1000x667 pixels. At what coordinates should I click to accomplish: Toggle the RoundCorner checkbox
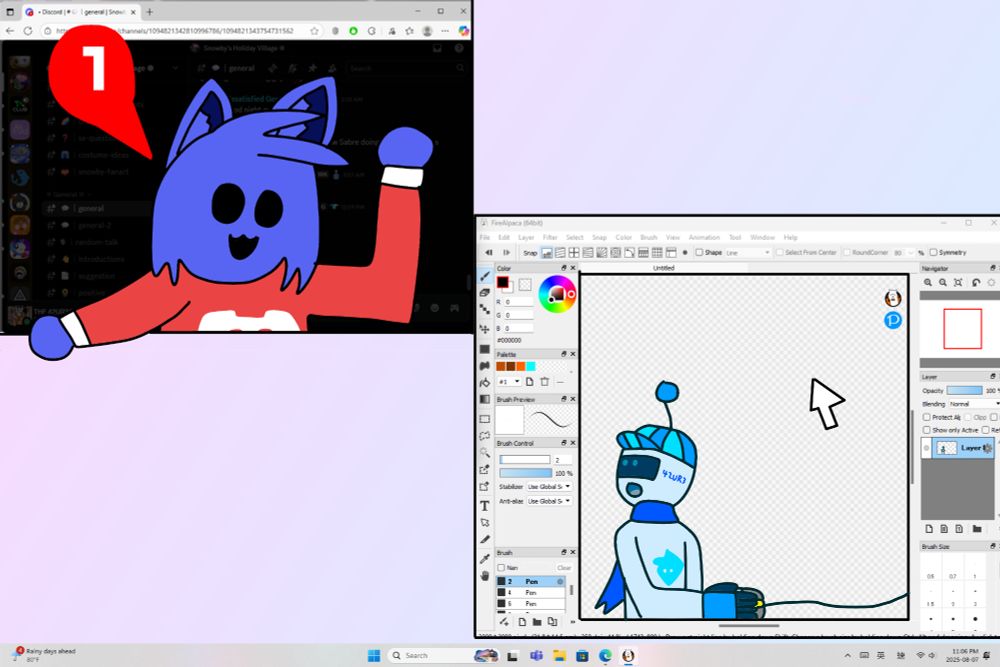(x=847, y=253)
